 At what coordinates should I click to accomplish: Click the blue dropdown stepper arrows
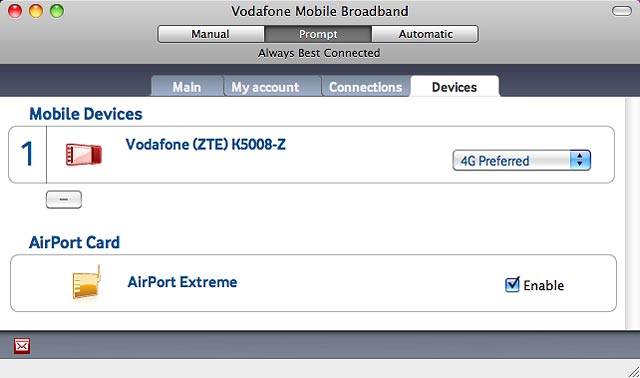[x=580, y=160]
